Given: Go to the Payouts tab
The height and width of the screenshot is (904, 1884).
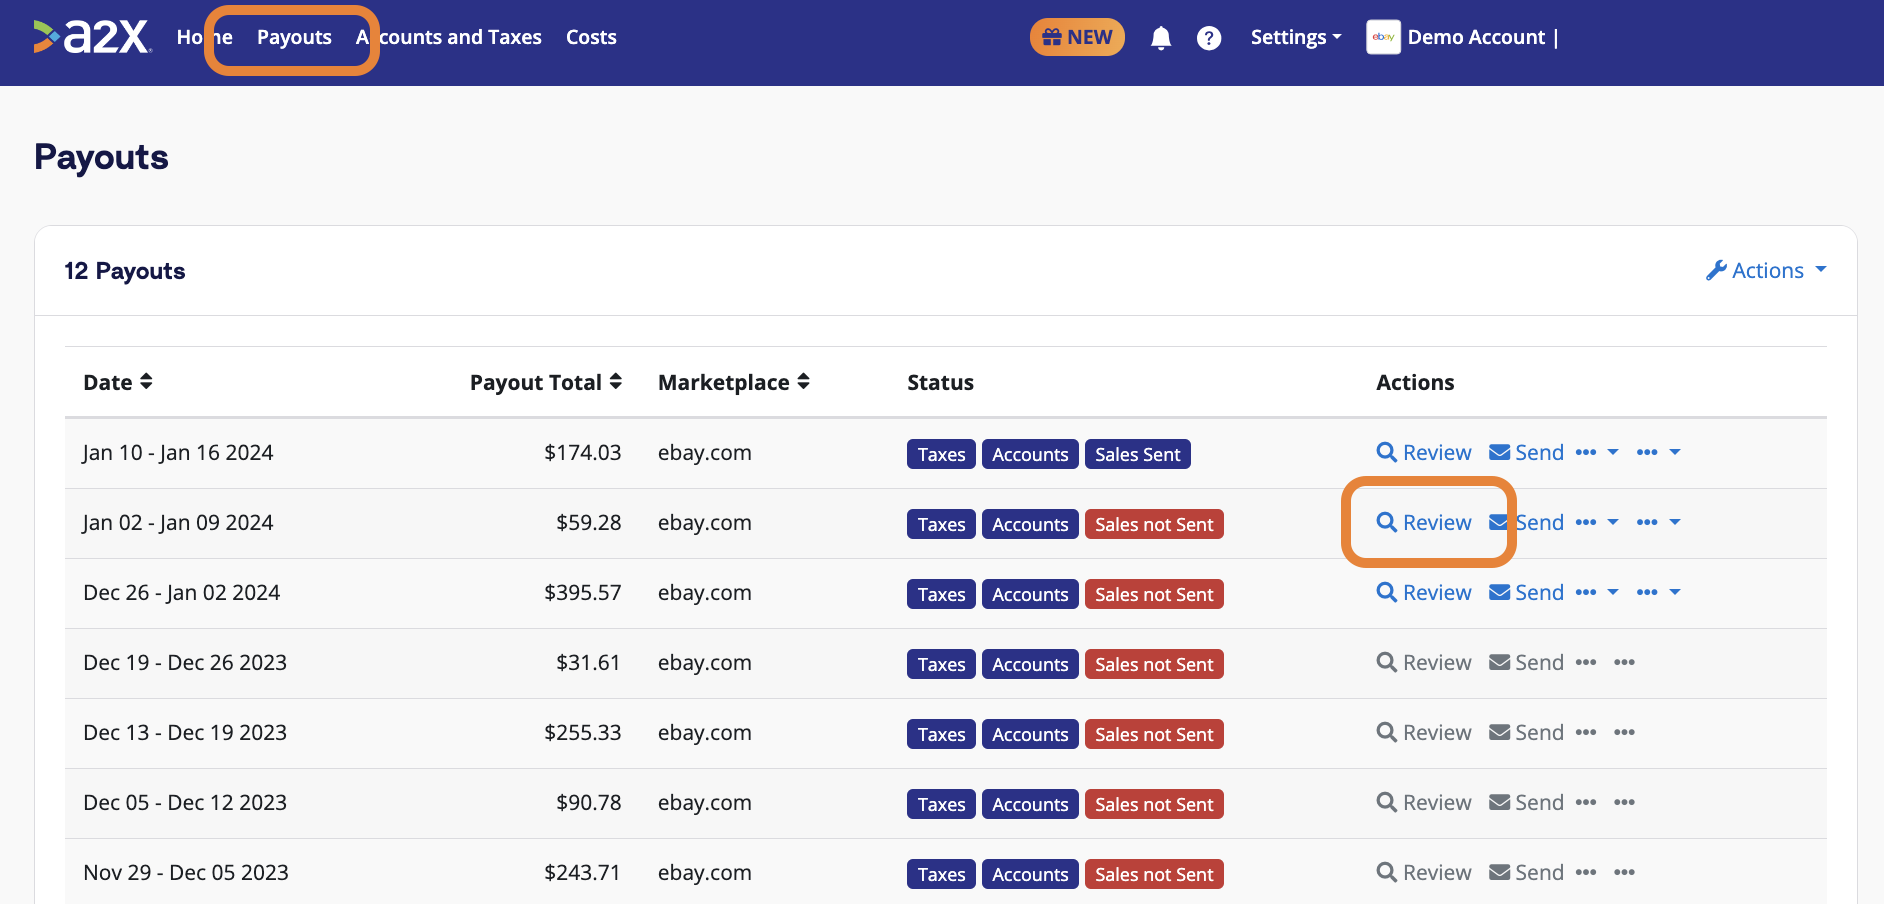Looking at the screenshot, I should (x=294, y=37).
